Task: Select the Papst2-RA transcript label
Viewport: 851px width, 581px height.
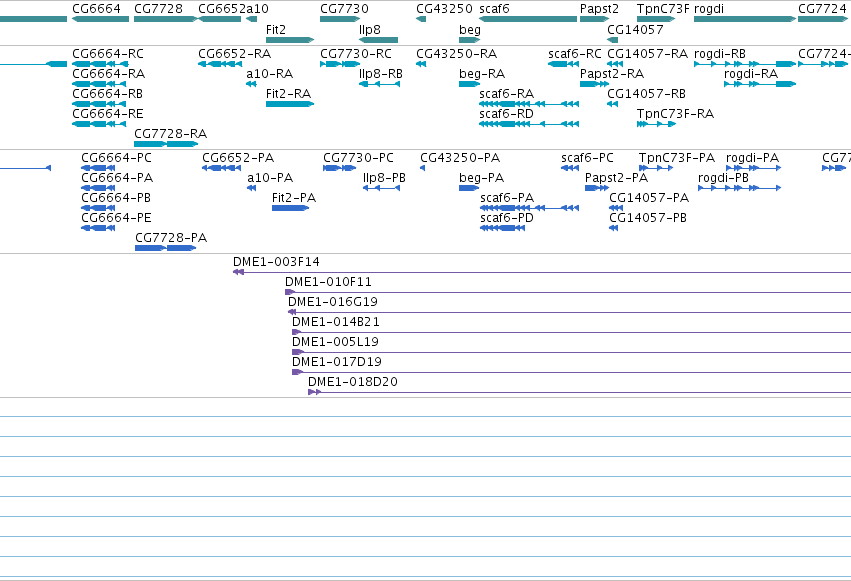Action: (x=612, y=74)
